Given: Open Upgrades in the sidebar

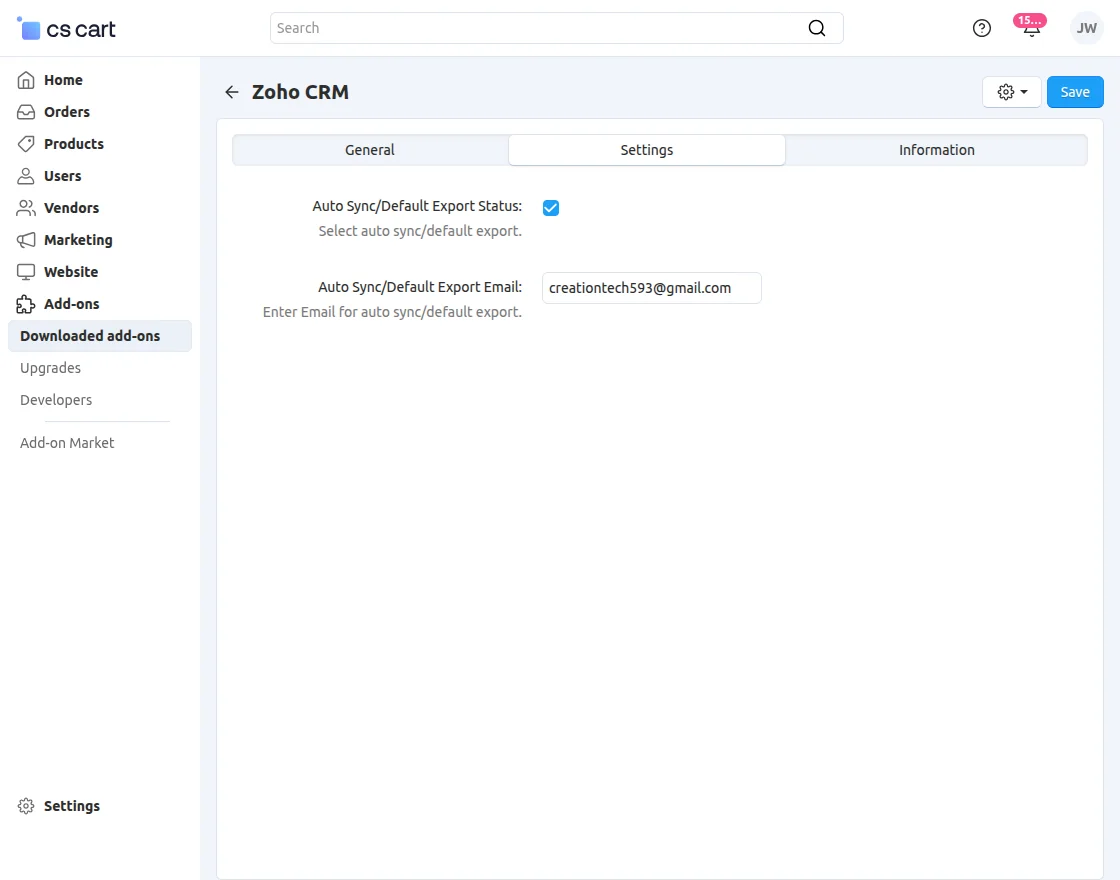Looking at the screenshot, I should [50, 368].
